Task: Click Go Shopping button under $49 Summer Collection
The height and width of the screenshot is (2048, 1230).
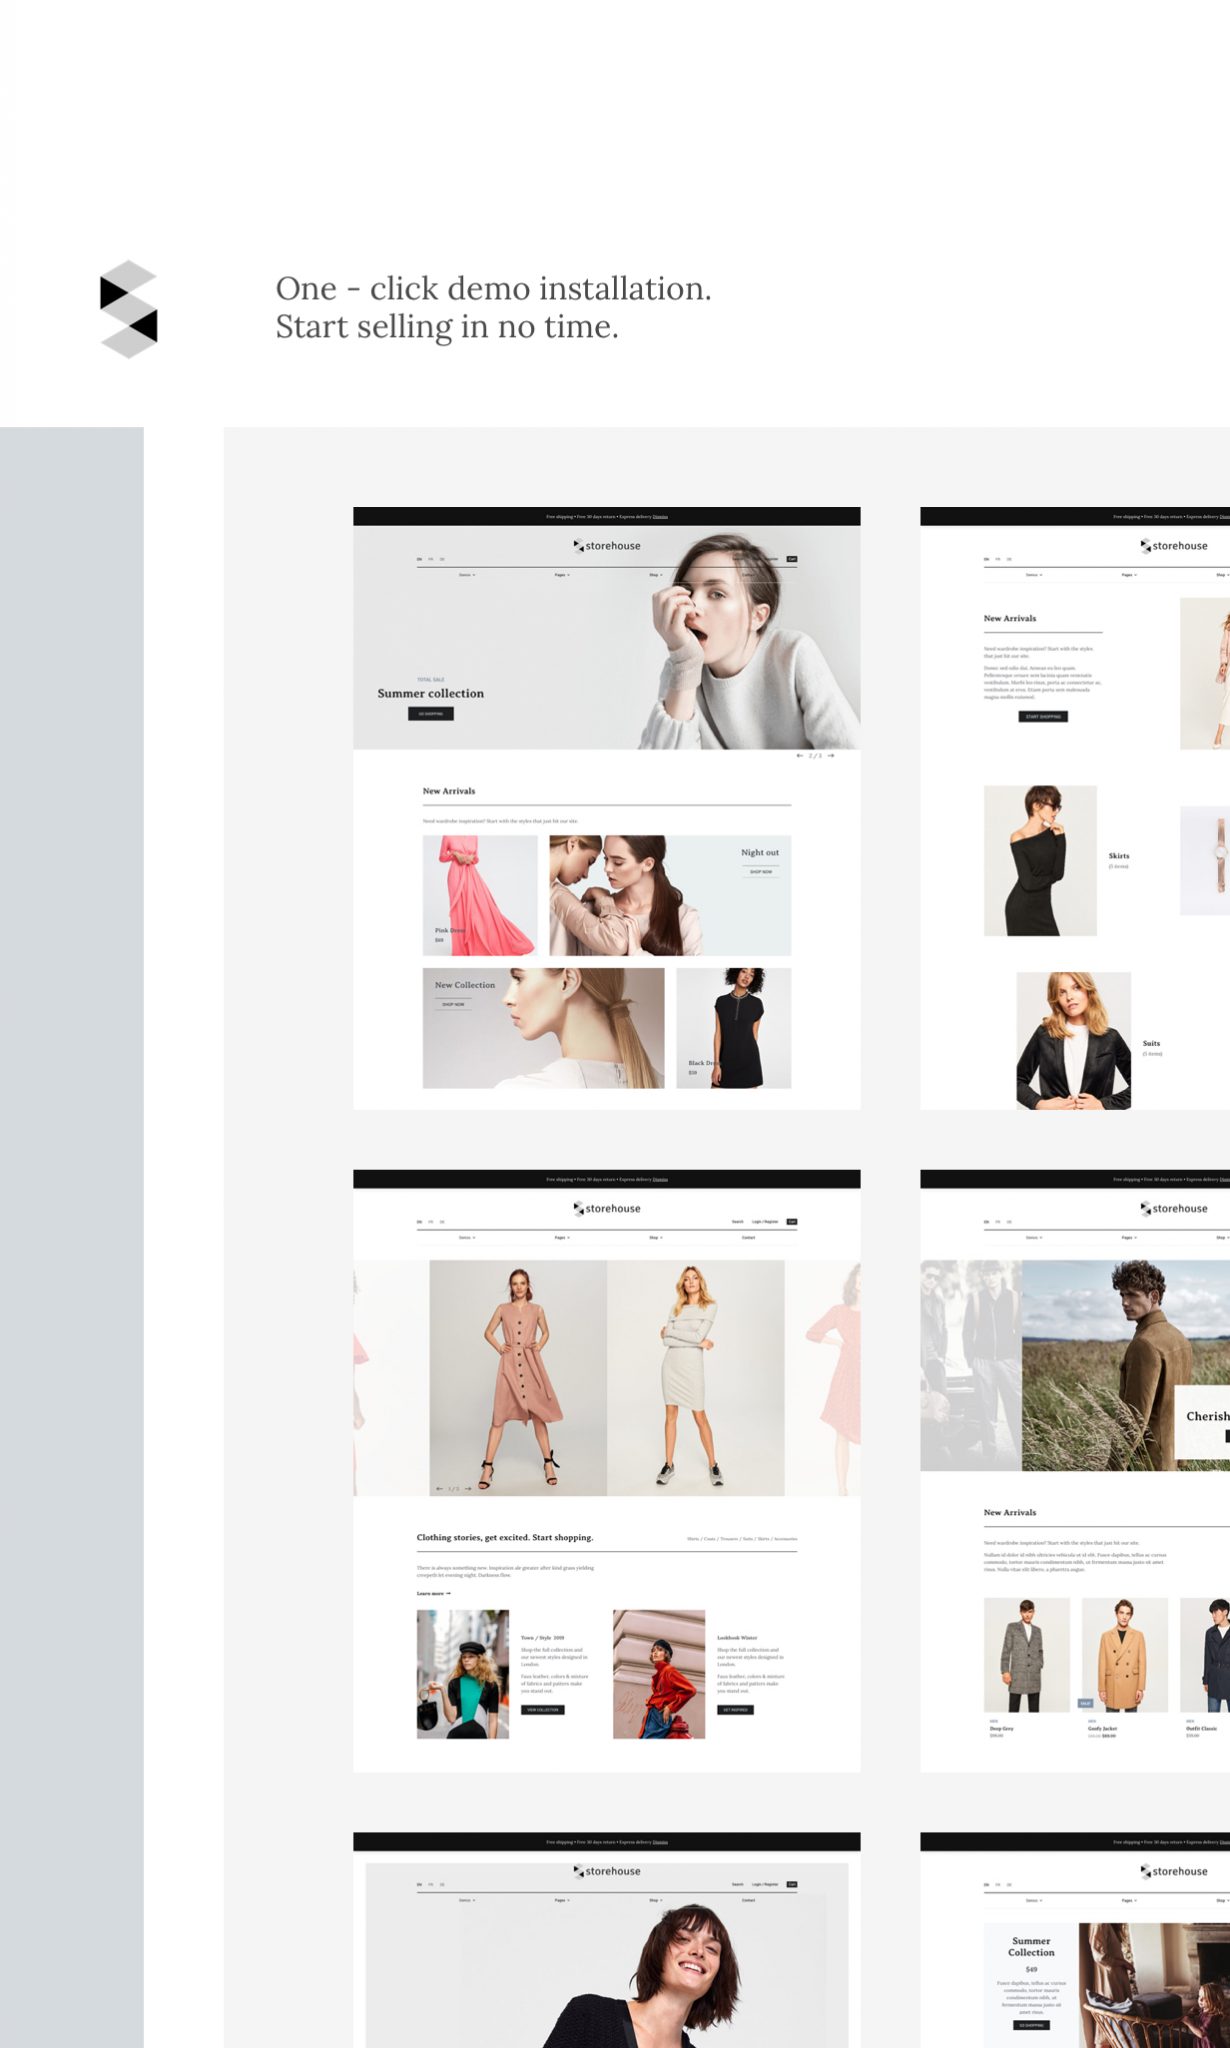Action: [x=1032, y=2025]
